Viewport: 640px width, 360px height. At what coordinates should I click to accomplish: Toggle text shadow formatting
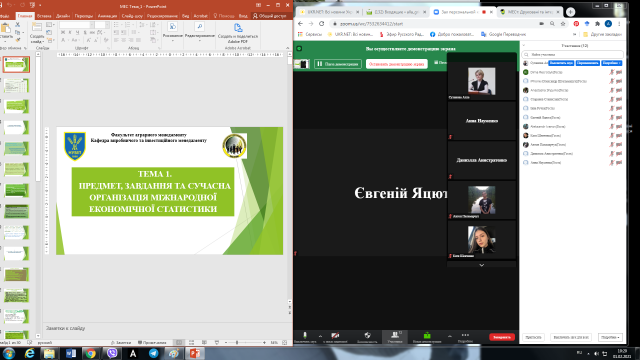pyautogui.click(x=84, y=32)
